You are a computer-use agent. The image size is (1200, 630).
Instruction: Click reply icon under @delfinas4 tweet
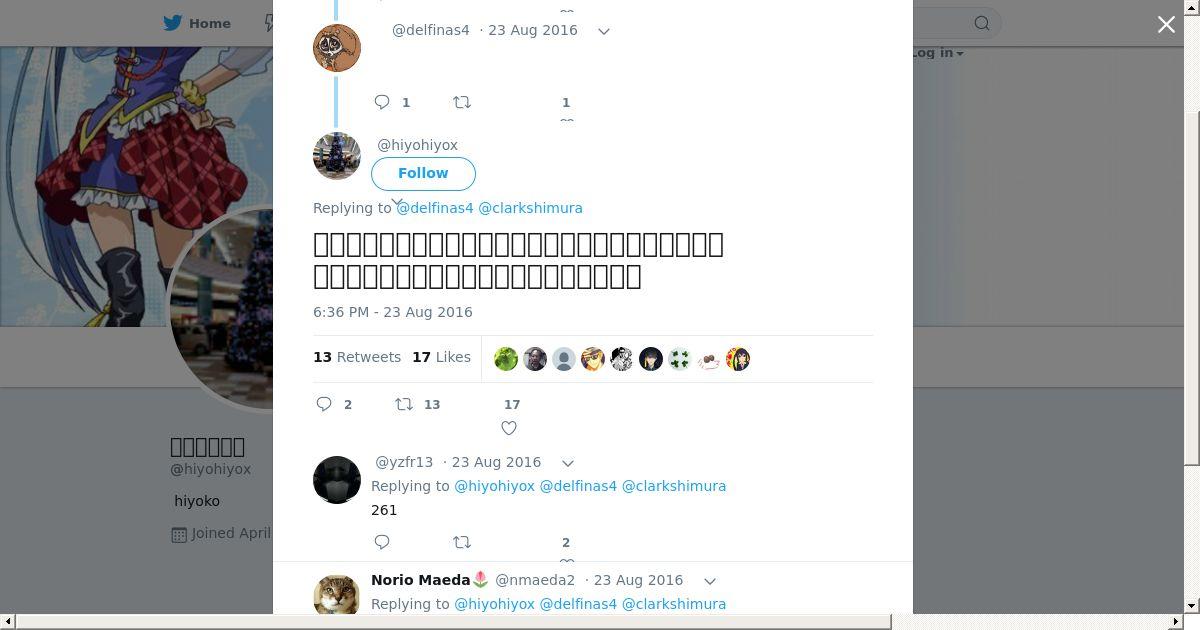382,102
